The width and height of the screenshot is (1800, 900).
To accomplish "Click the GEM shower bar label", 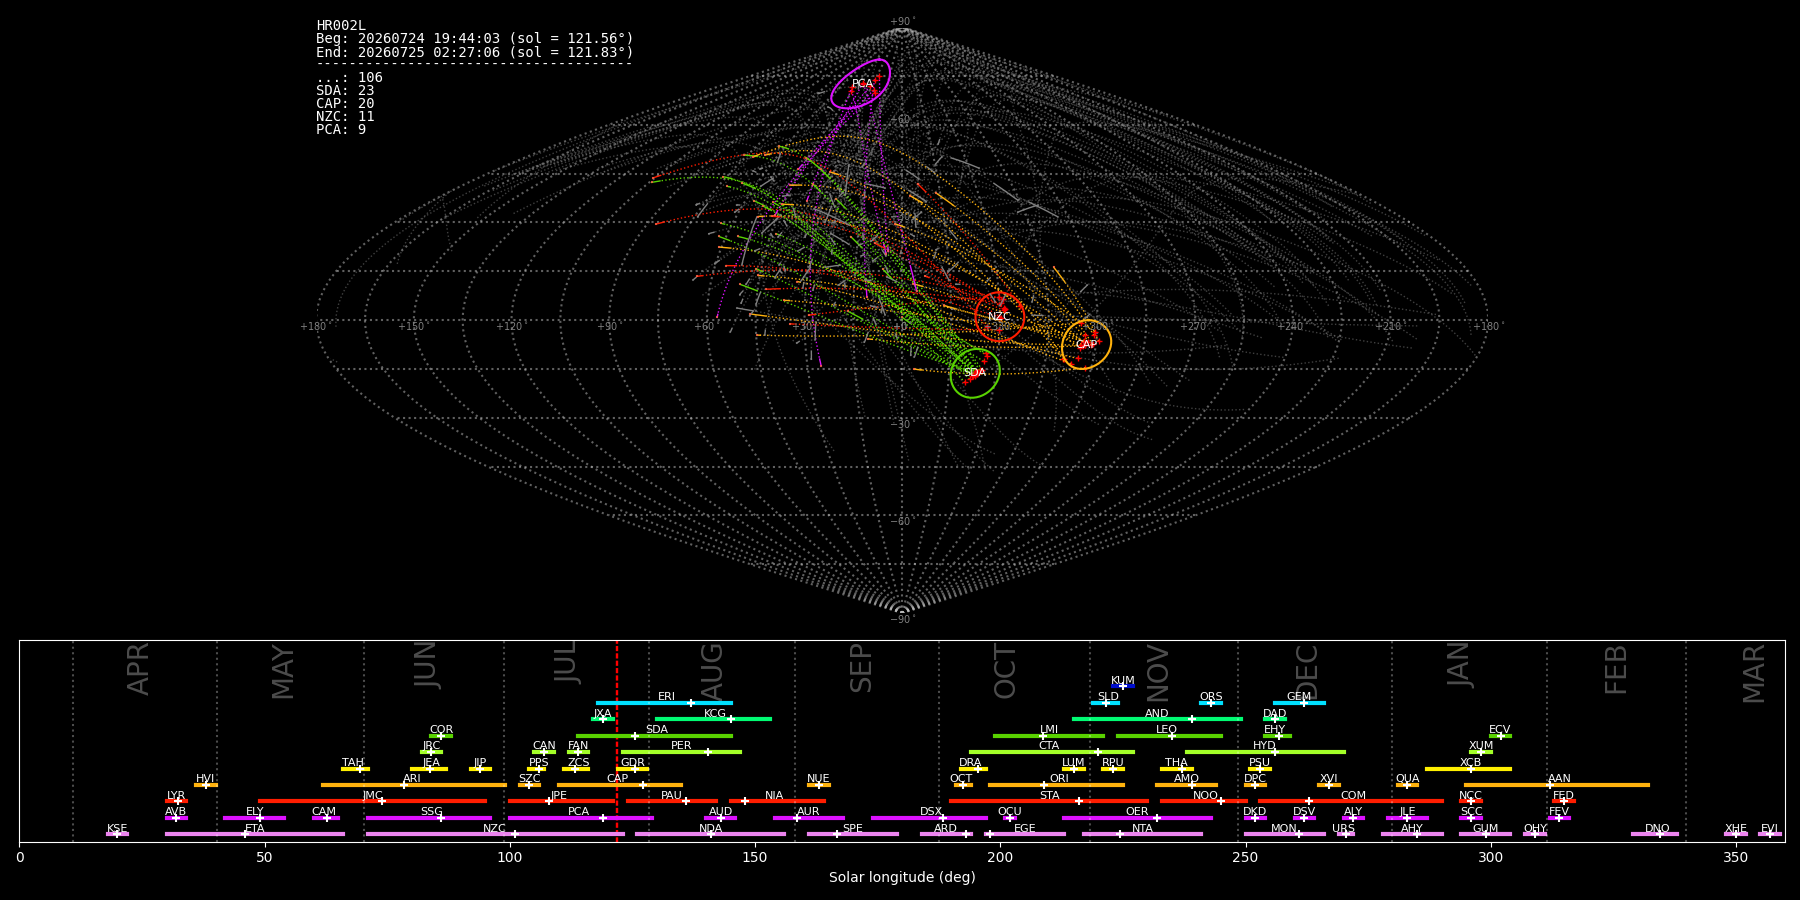I will click(x=1299, y=697).
